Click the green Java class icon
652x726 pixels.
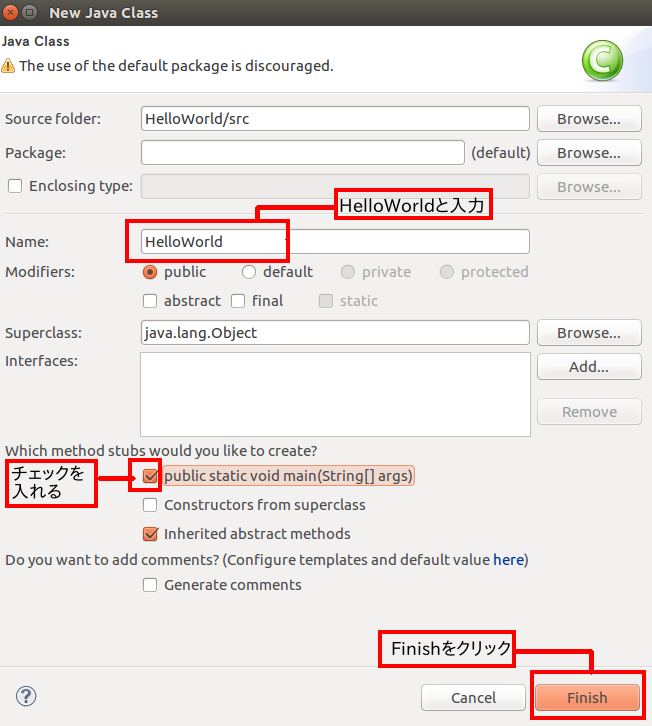click(602, 61)
